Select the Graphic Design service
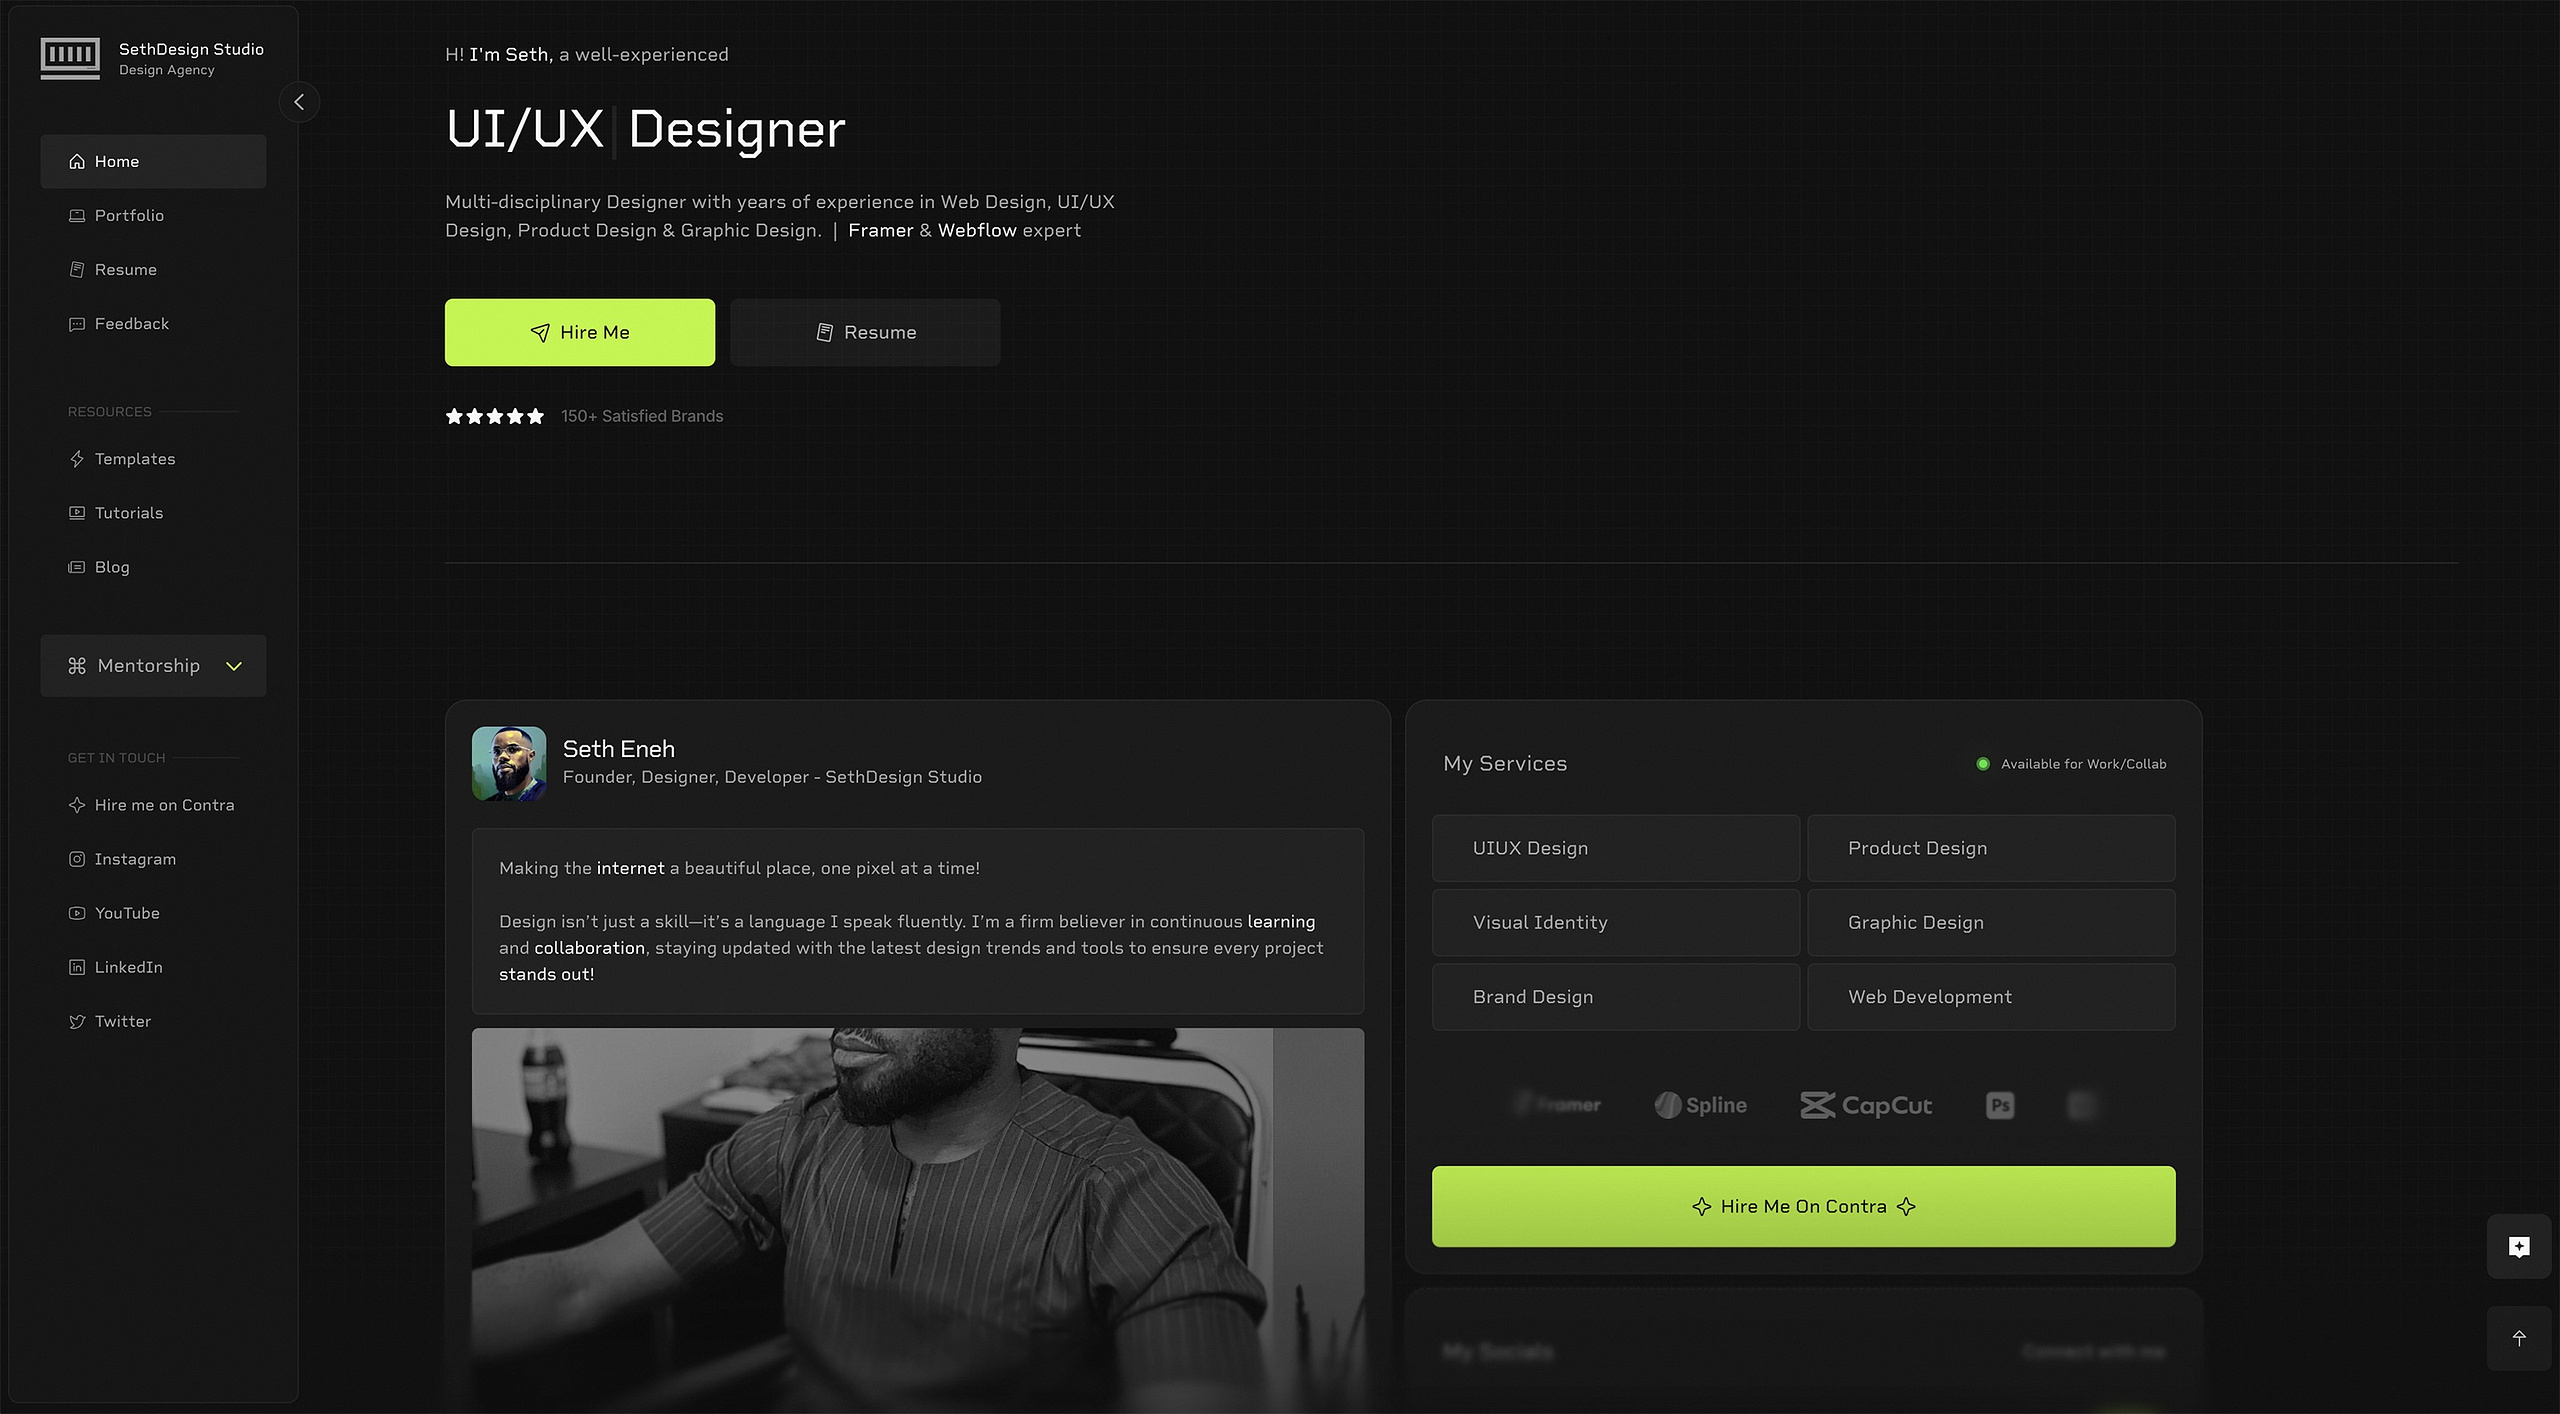Screen dimensions: 2560x1414 (1991, 922)
